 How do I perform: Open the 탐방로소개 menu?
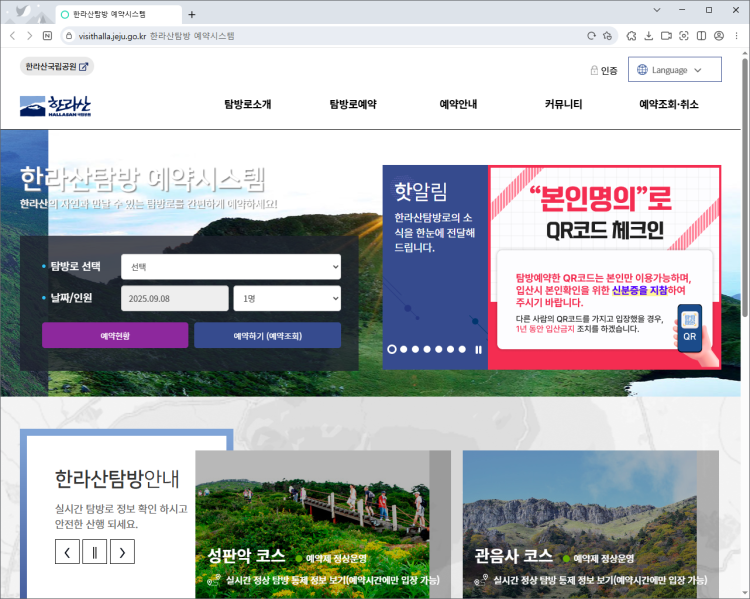[248, 104]
